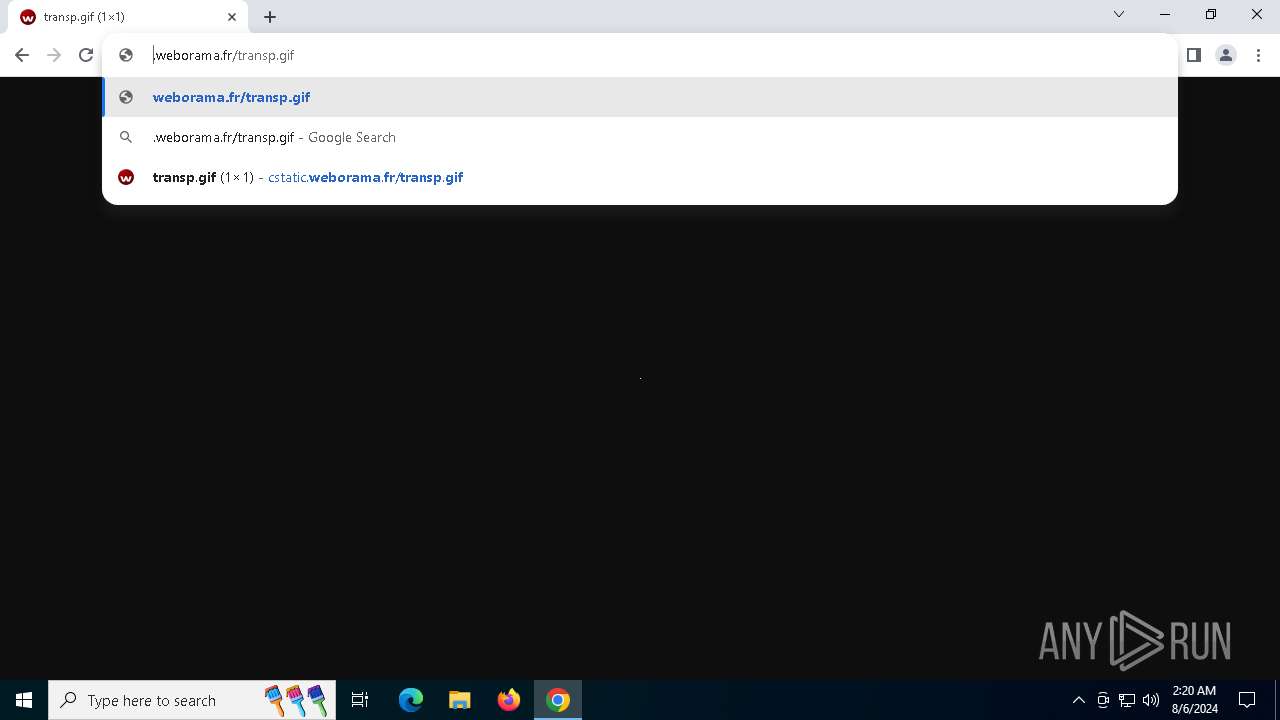The width and height of the screenshot is (1280, 720).
Task: Click the paintbrushes icon in the search box
Action: point(296,700)
